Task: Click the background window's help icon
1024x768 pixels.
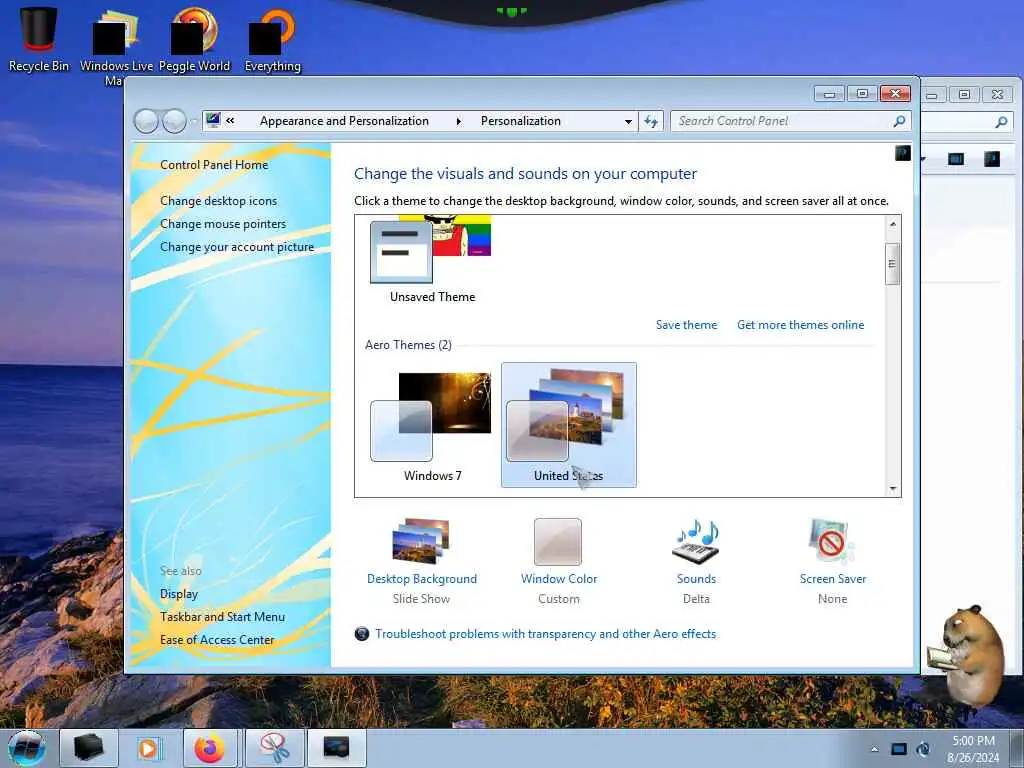Action: [991, 159]
